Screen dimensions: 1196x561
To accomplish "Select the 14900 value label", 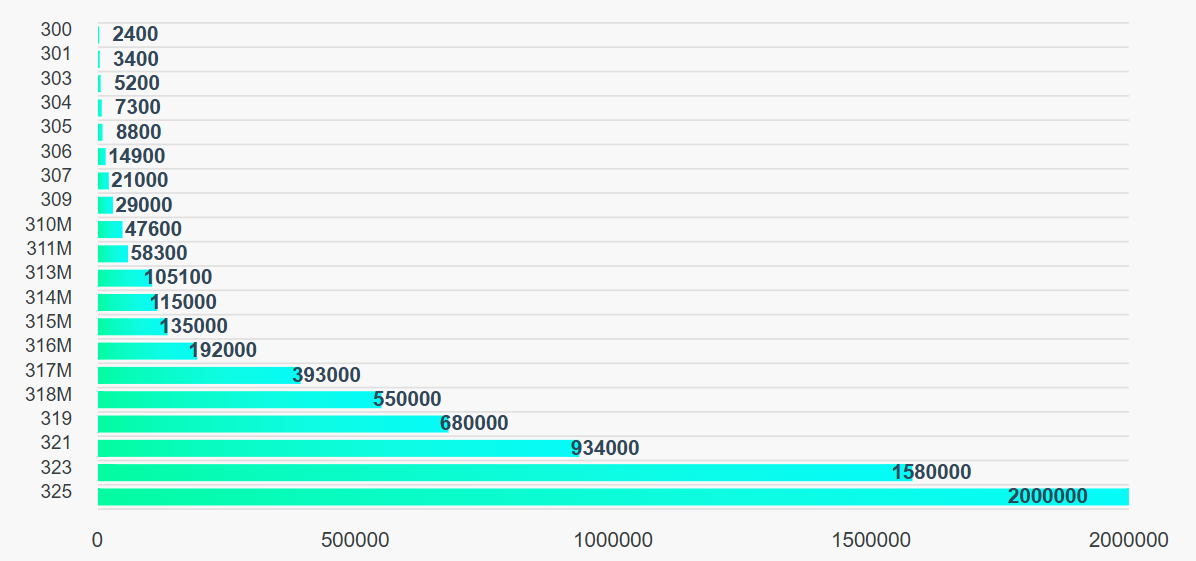I will [x=137, y=156].
